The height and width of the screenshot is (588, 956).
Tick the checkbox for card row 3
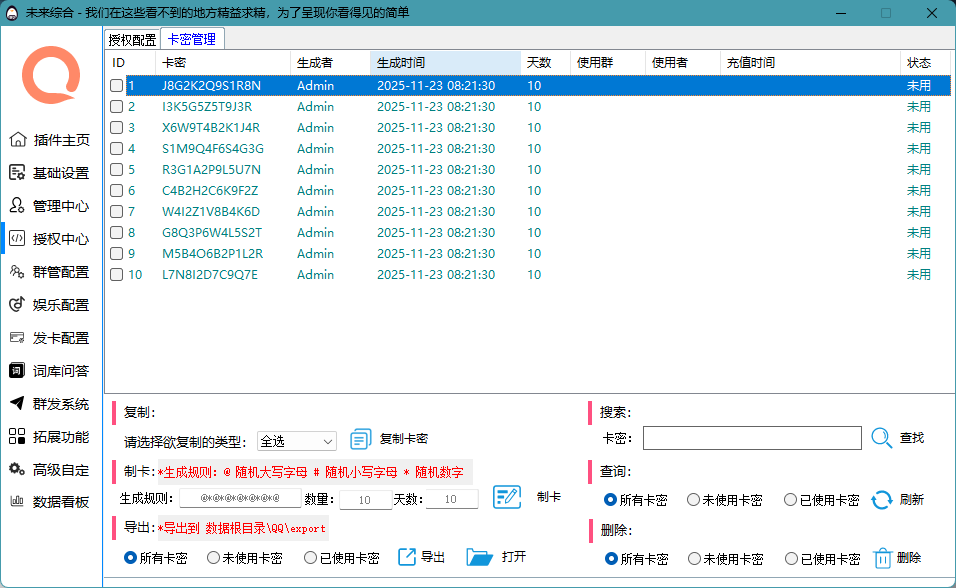[117, 128]
